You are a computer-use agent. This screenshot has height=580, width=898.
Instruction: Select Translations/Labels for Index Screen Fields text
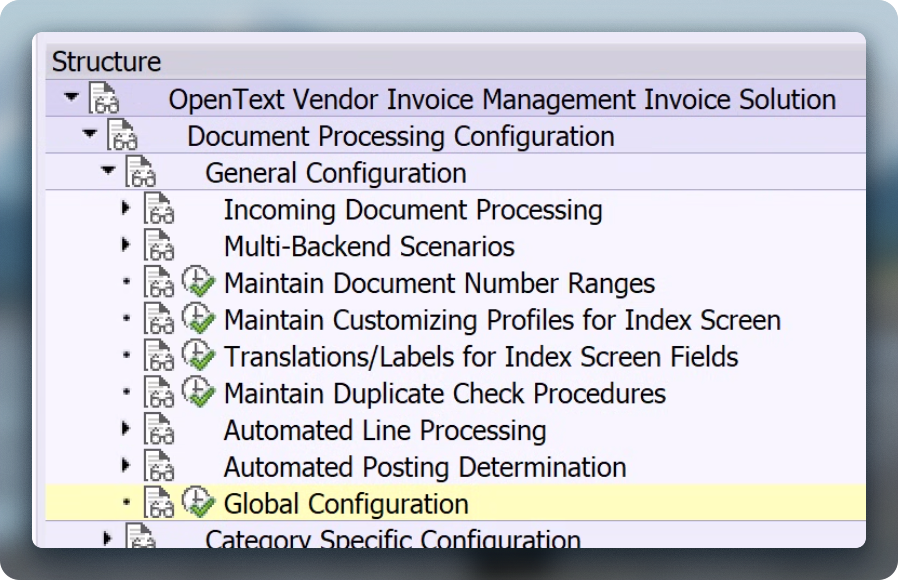pos(480,357)
